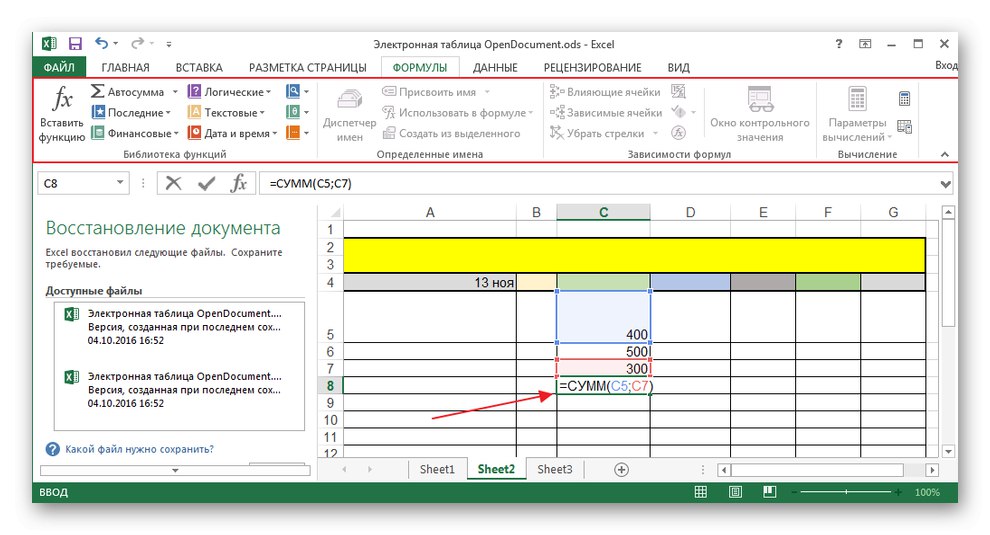The height and width of the screenshot is (535, 990).
Task: Open math and trig functions icon
Action: (x=297, y=112)
